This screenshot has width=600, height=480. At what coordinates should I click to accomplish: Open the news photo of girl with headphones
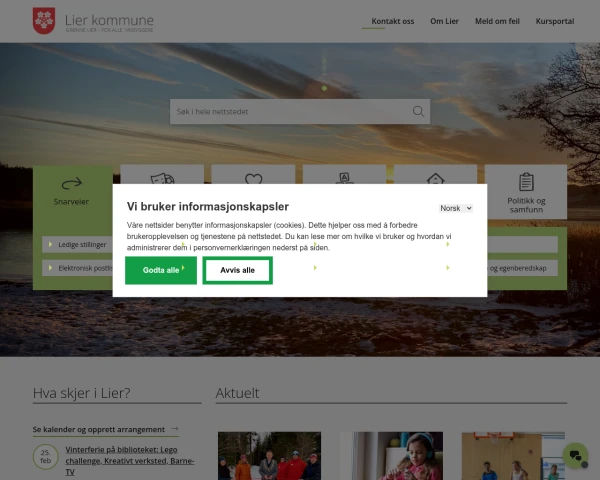(x=391, y=456)
